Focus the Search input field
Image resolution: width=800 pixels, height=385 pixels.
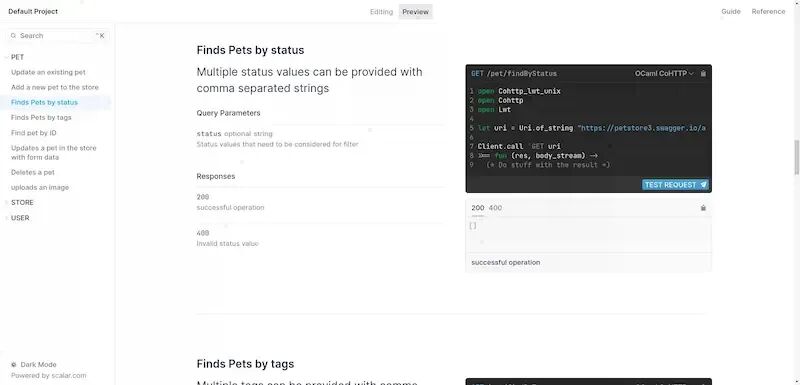click(57, 36)
